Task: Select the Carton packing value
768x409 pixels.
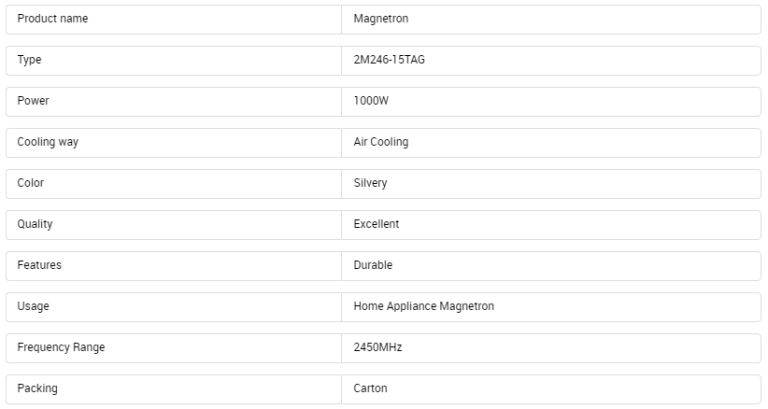Action: (x=370, y=388)
